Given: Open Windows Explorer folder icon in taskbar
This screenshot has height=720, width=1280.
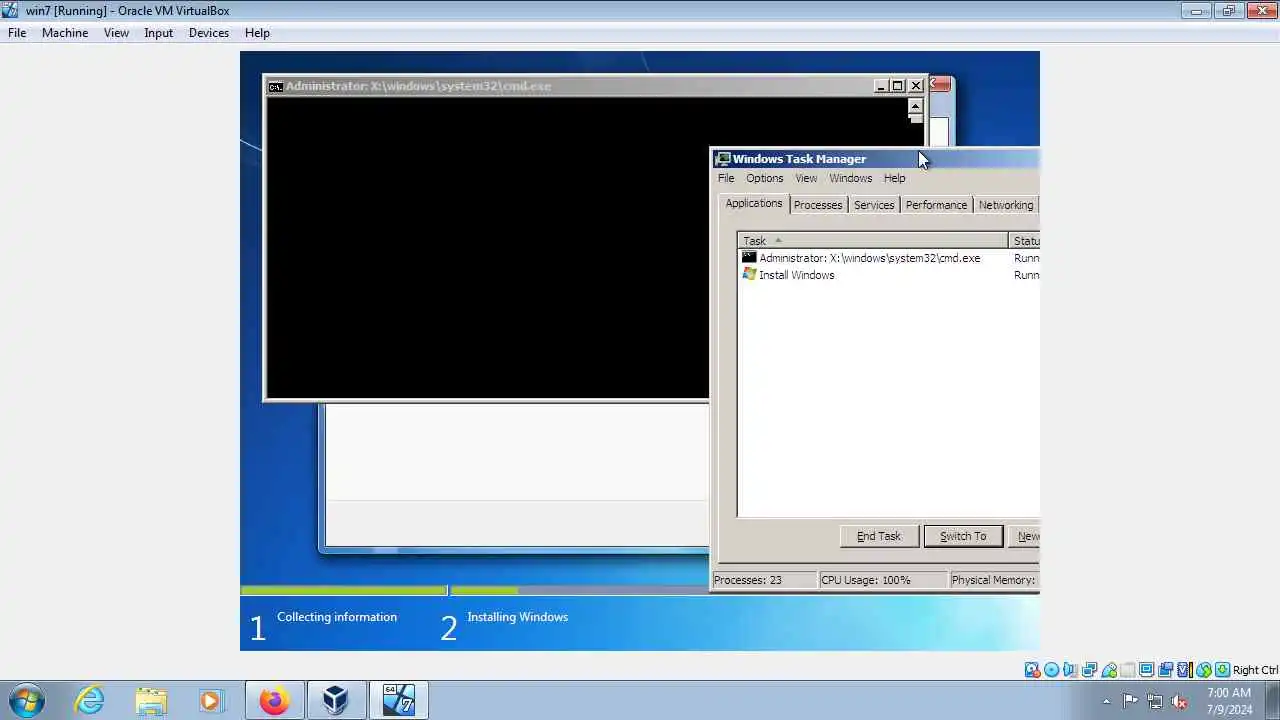Looking at the screenshot, I should tap(151, 700).
